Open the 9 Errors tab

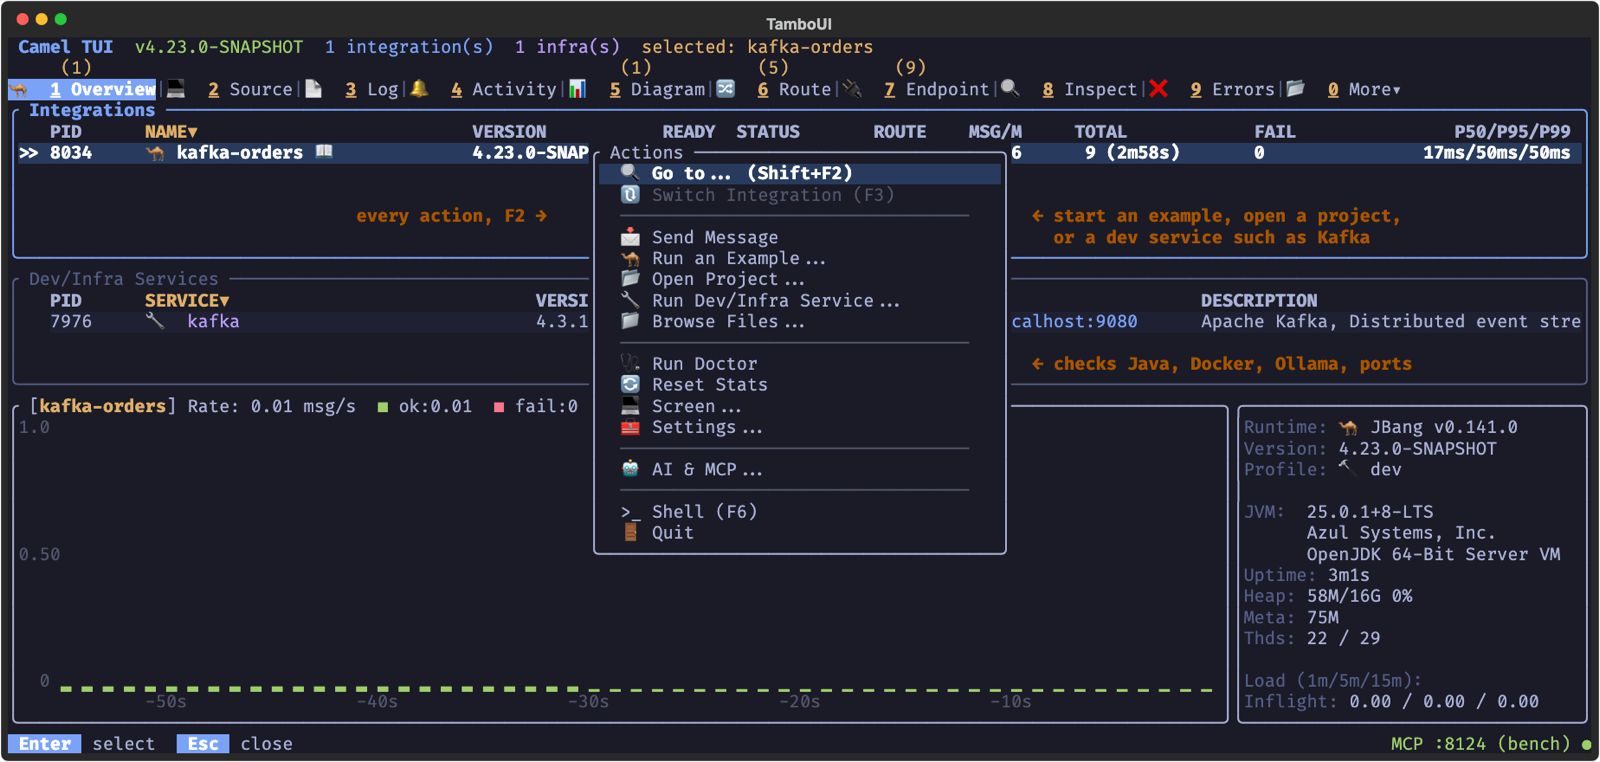1232,89
